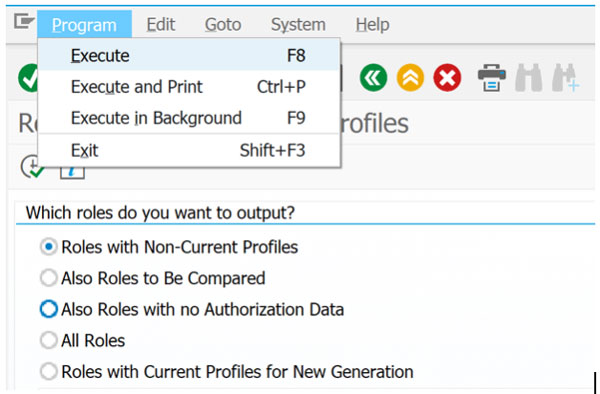
Task: Click 'Which roles do you want to output?' heading
Action: click(x=160, y=213)
